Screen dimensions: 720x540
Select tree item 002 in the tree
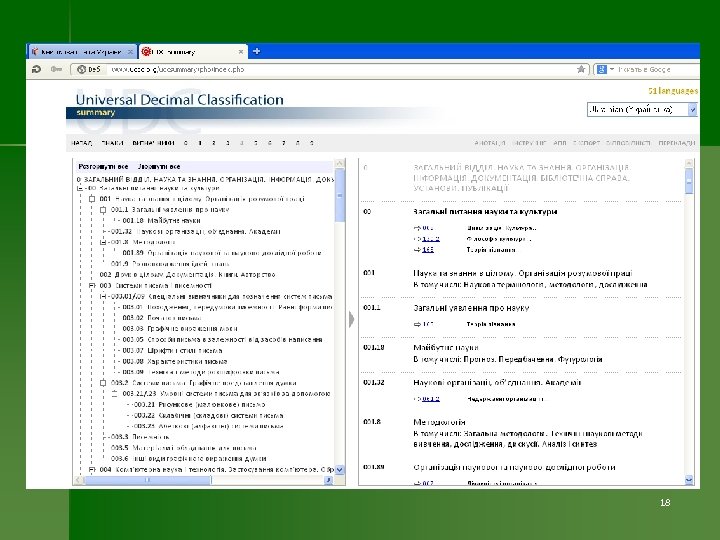click(187, 275)
